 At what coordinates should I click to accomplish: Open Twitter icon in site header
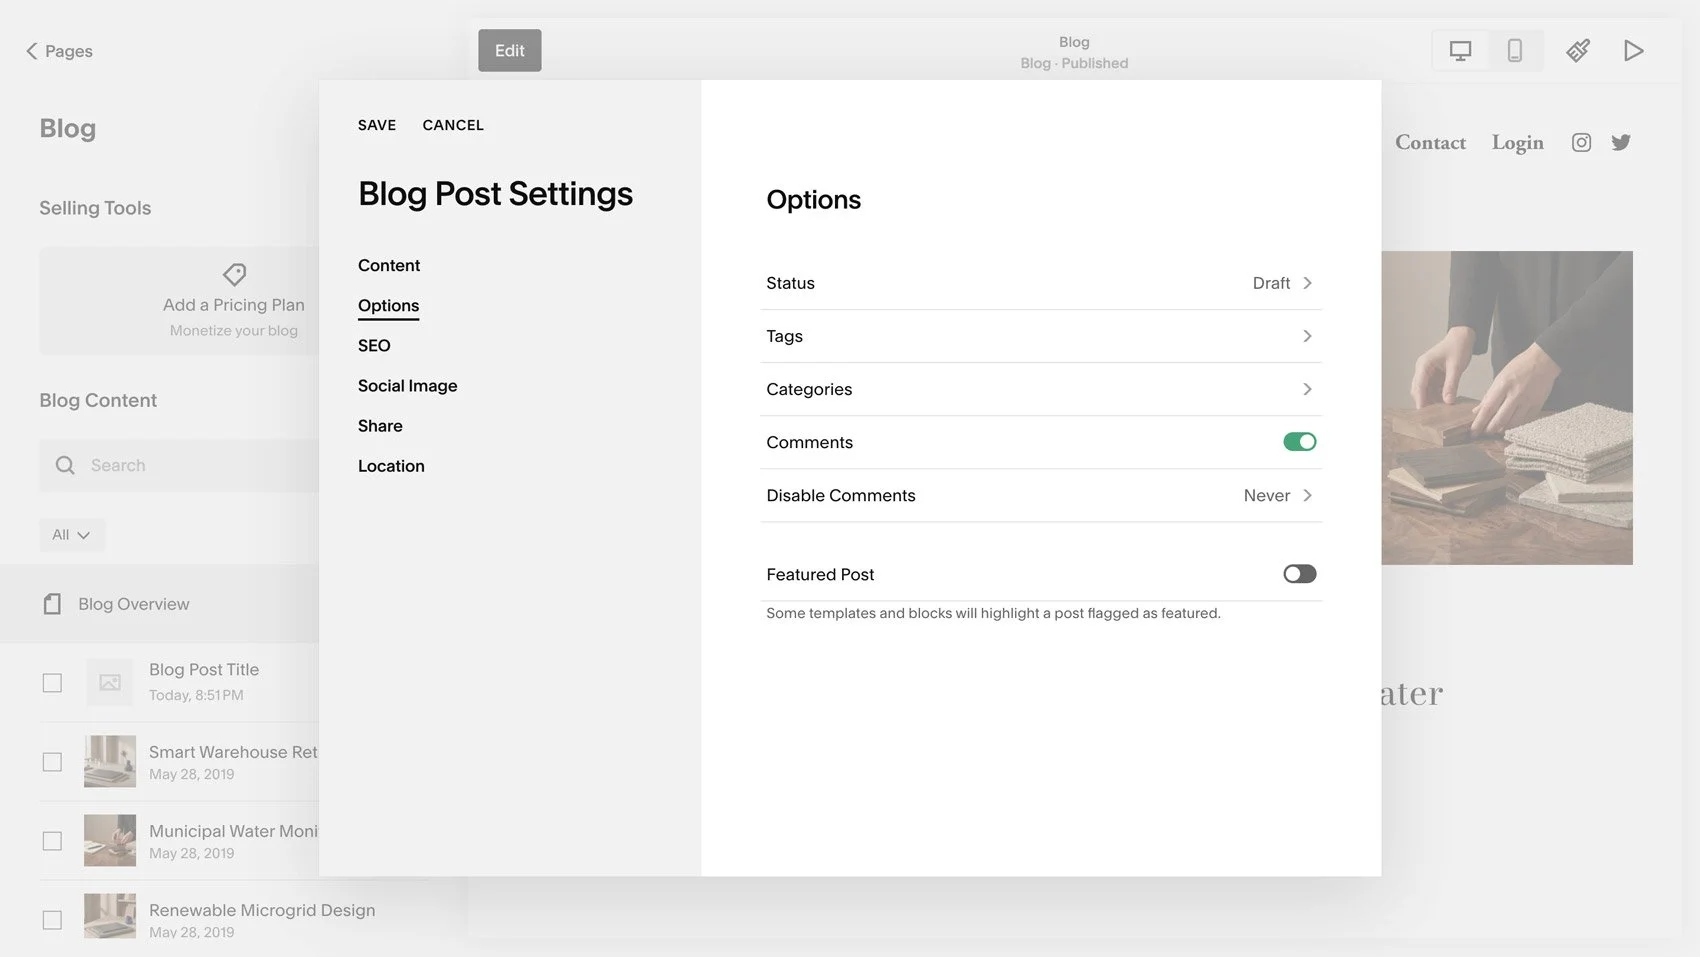(x=1621, y=143)
